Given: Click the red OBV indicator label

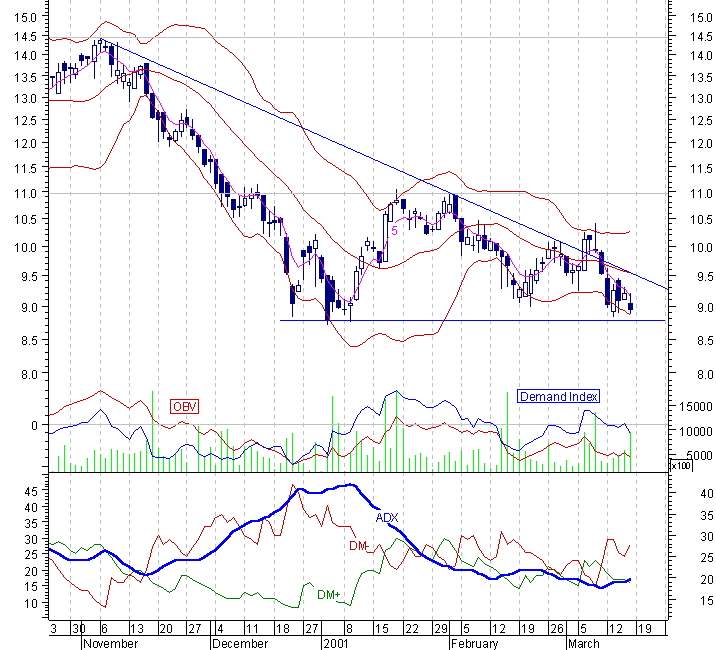Looking at the screenshot, I should click(x=184, y=406).
